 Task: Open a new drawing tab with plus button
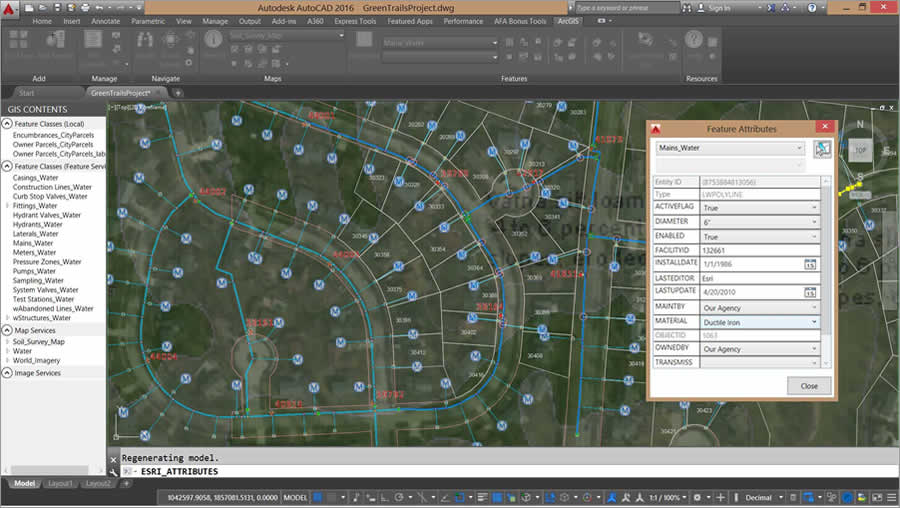coord(178,92)
